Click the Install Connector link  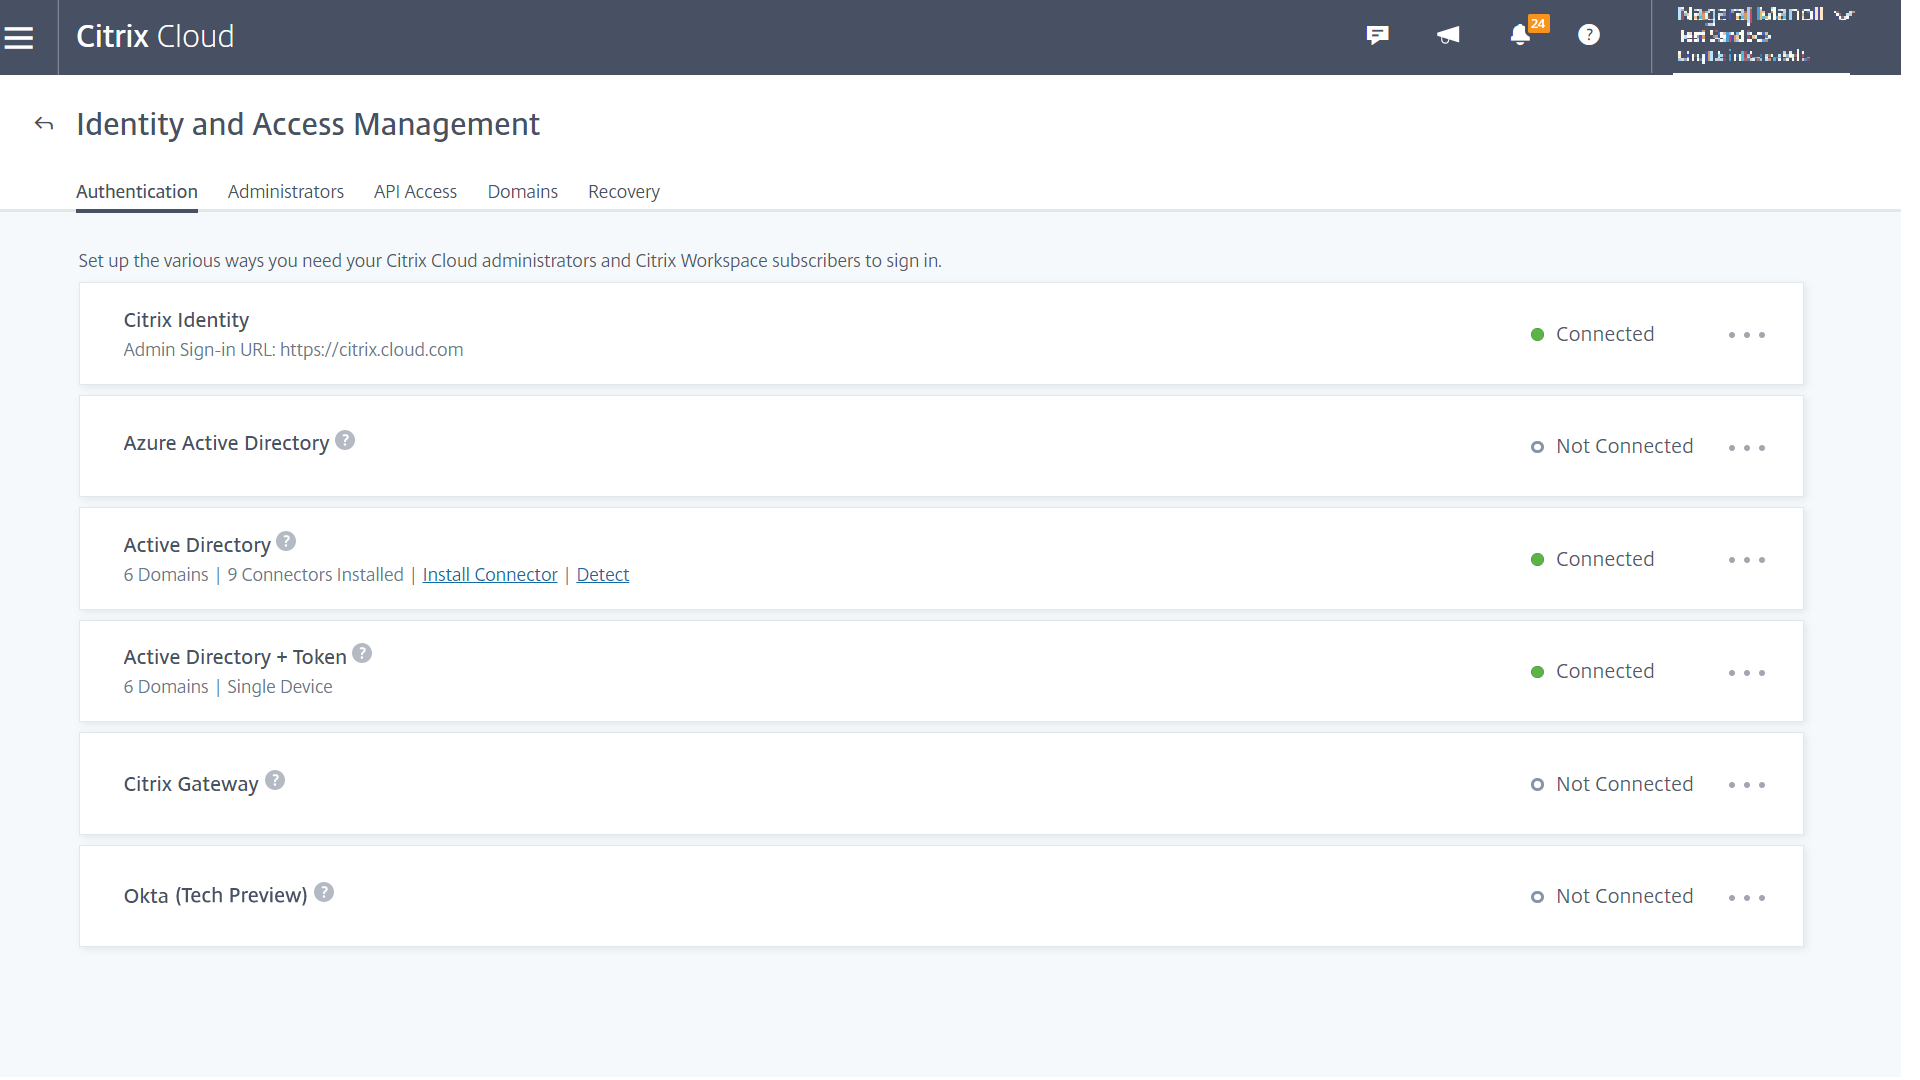(490, 575)
